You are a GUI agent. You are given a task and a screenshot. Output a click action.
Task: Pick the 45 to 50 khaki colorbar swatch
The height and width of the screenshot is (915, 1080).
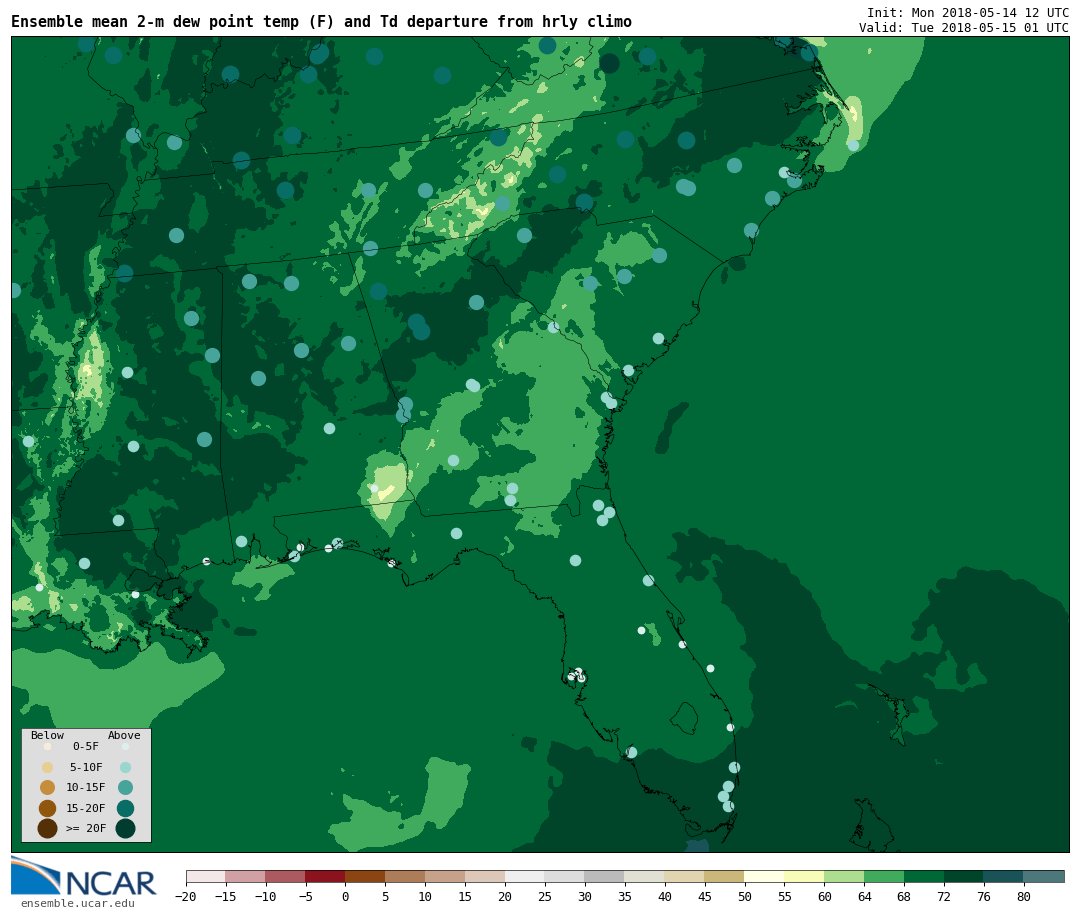tap(725, 876)
